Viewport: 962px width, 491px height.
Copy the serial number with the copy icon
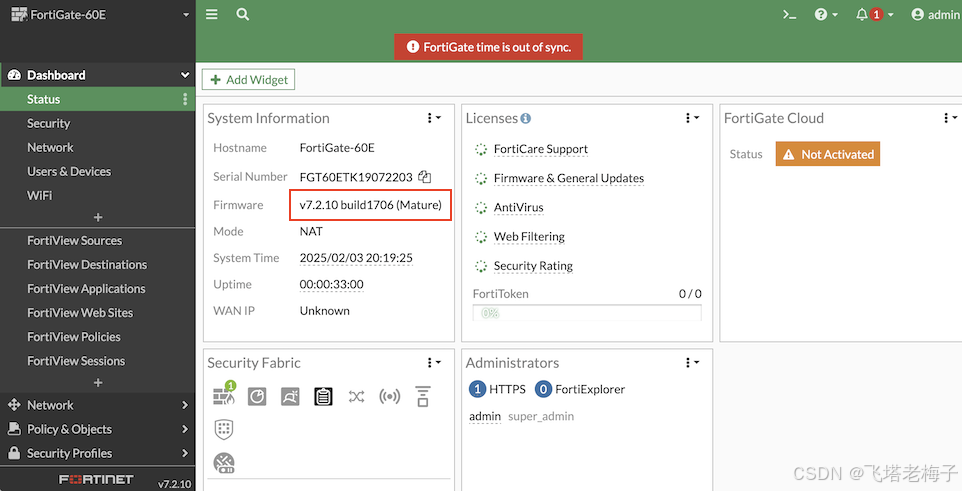pos(425,177)
